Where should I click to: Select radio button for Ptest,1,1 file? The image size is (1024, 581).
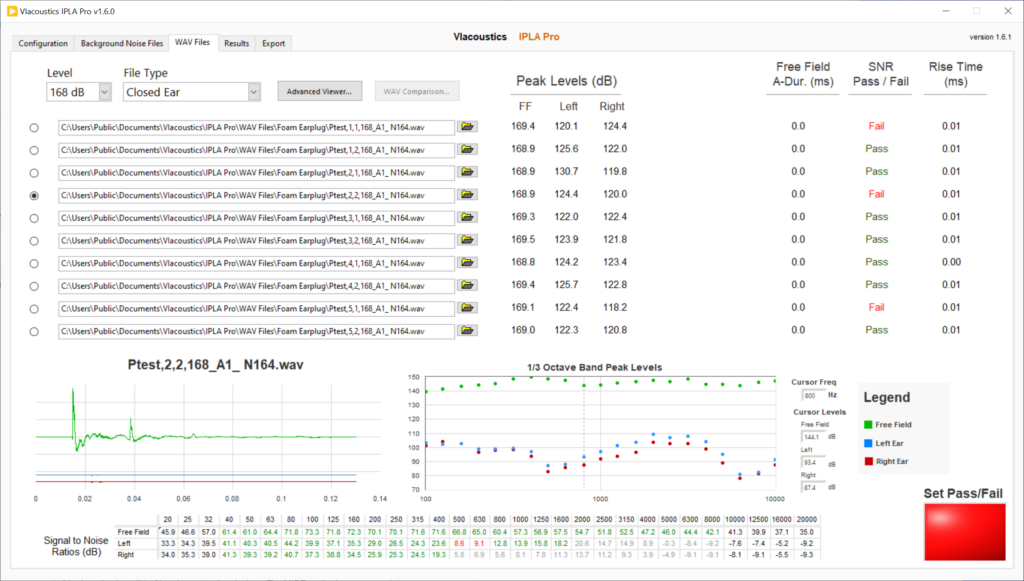(x=35, y=128)
